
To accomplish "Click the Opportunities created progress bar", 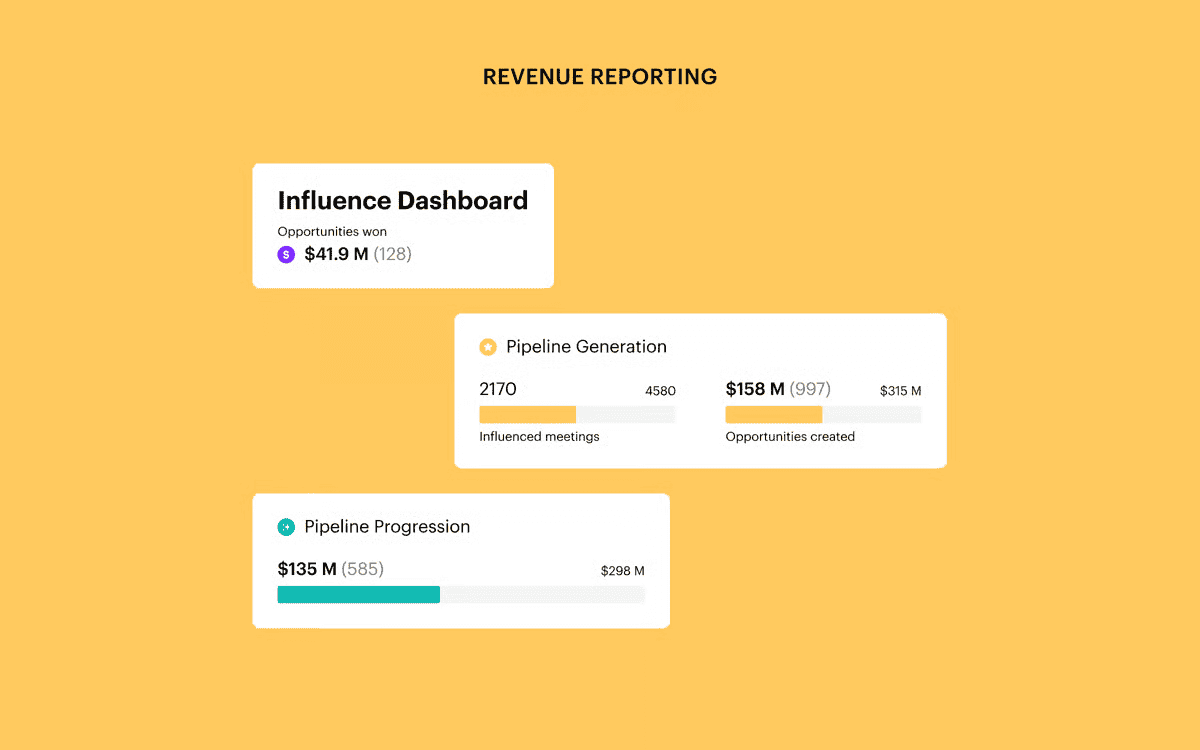I will pos(823,415).
